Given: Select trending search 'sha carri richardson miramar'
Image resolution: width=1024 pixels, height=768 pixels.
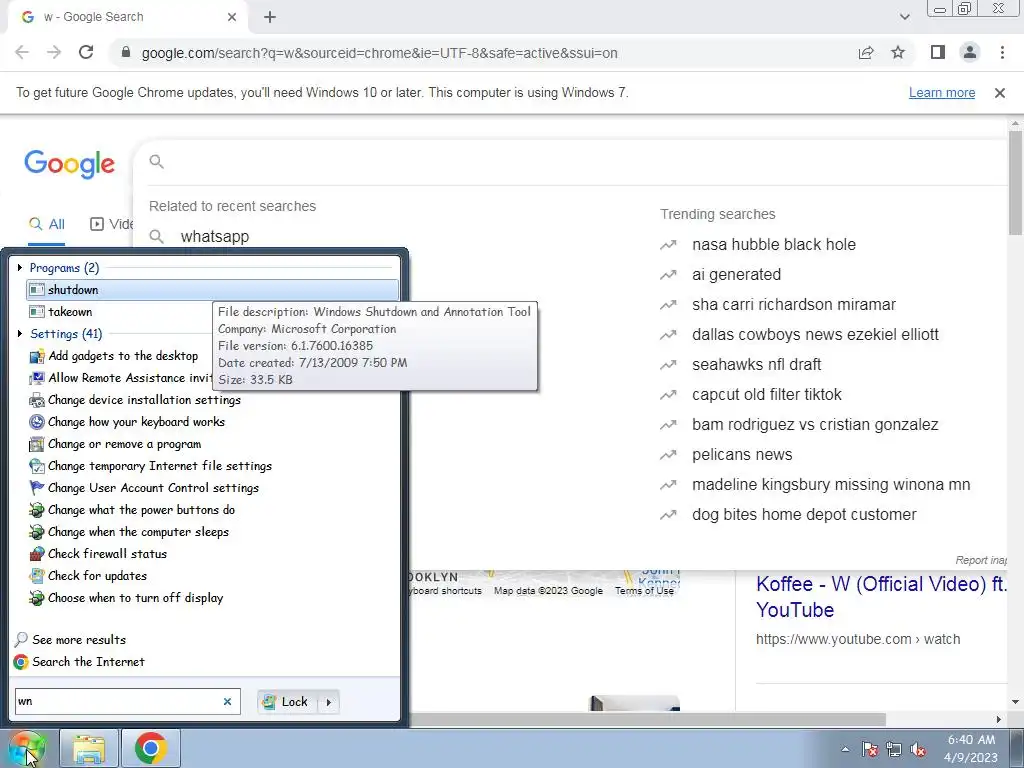Looking at the screenshot, I should click(x=793, y=304).
